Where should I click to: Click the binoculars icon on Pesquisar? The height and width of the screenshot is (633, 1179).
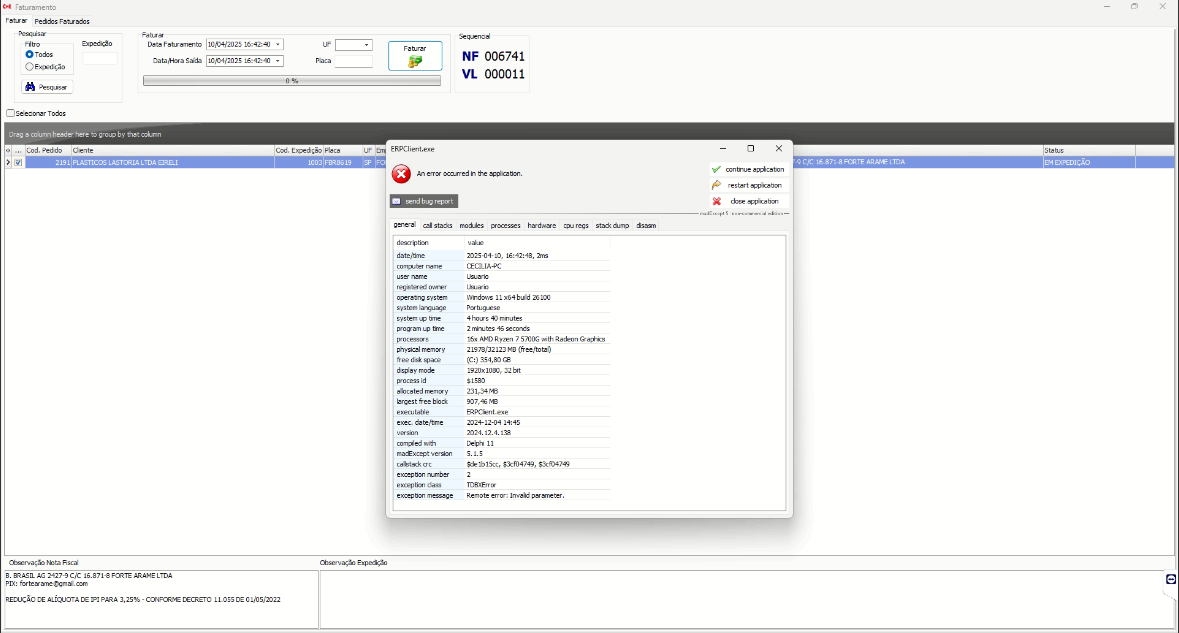pyautogui.click(x=30, y=87)
